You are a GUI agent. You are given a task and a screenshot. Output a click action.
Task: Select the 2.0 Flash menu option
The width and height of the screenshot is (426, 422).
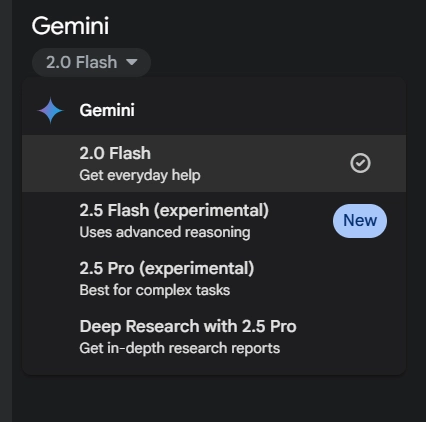point(214,163)
